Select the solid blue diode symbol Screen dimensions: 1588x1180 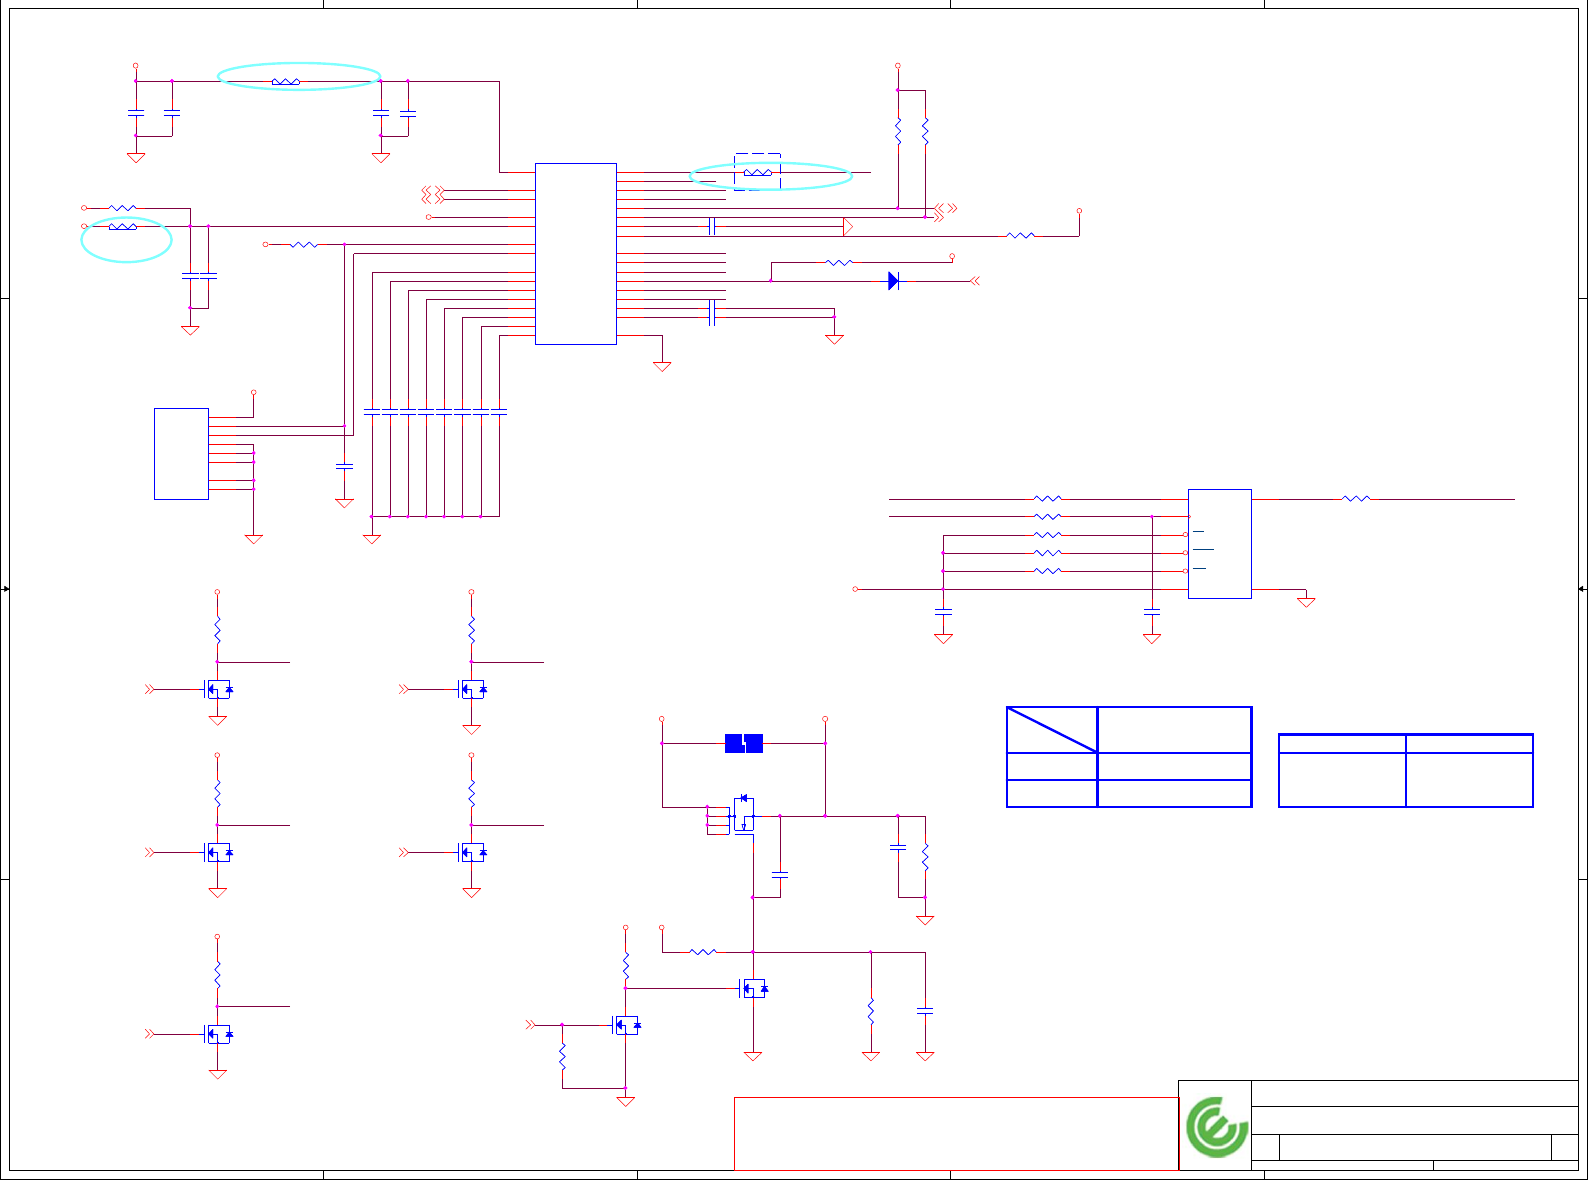(894, 281)
